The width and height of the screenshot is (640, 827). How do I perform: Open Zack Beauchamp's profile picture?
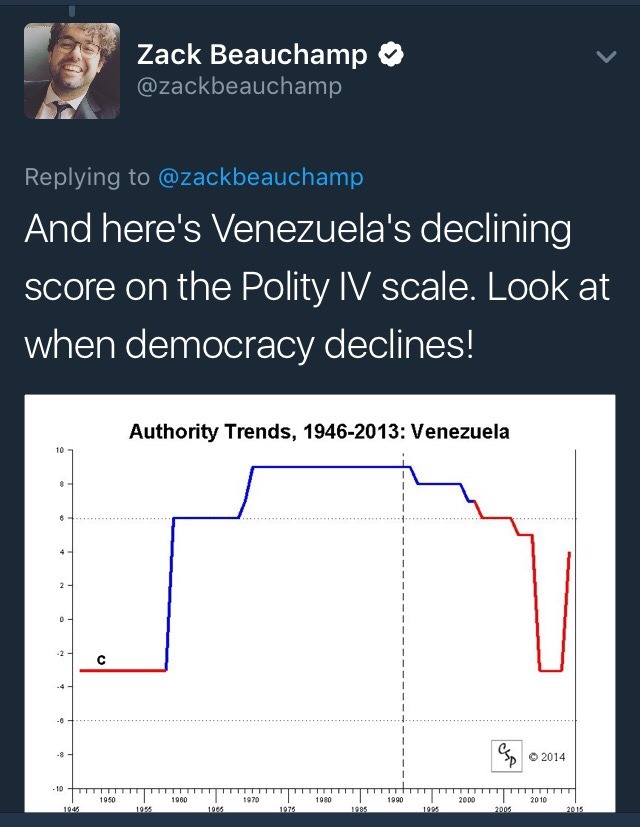[x=71, y=70]
